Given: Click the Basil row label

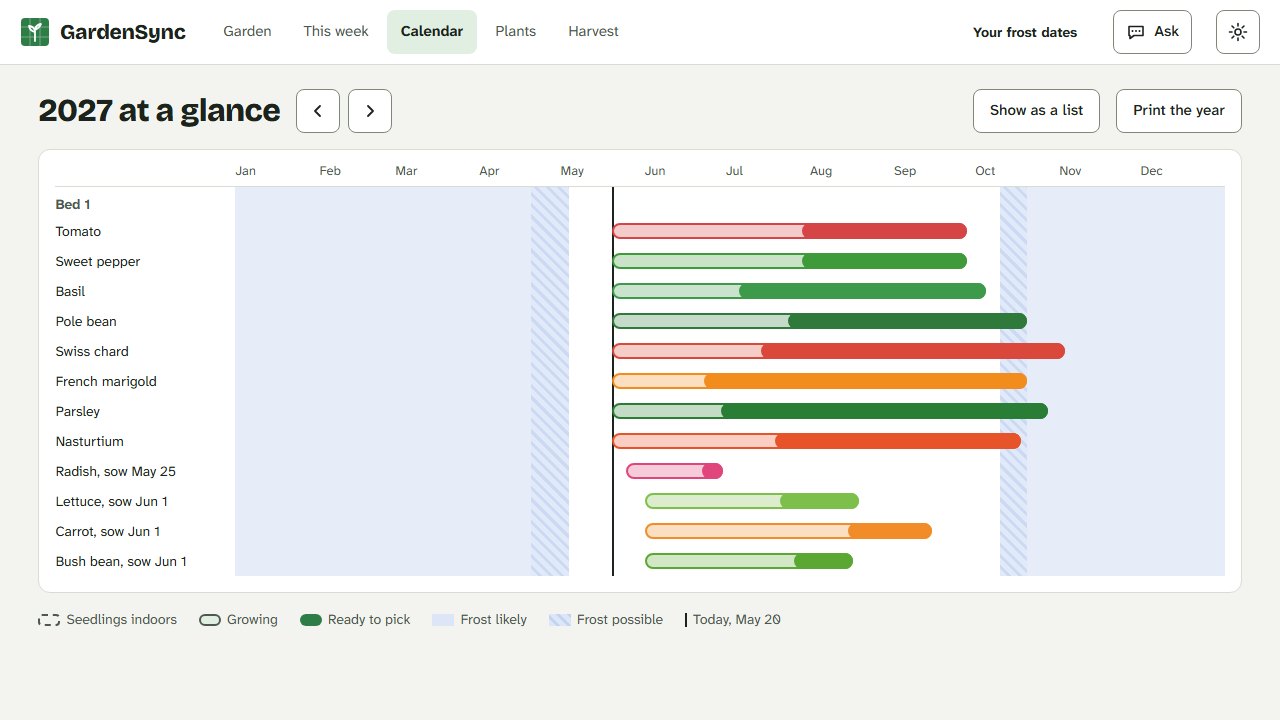Looking at the screenshot, I should click(x=70, y=292).
